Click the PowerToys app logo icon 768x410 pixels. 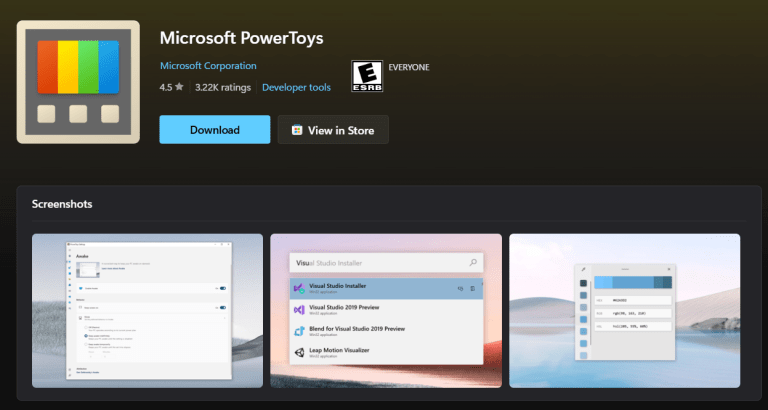[x=78, y=82]
